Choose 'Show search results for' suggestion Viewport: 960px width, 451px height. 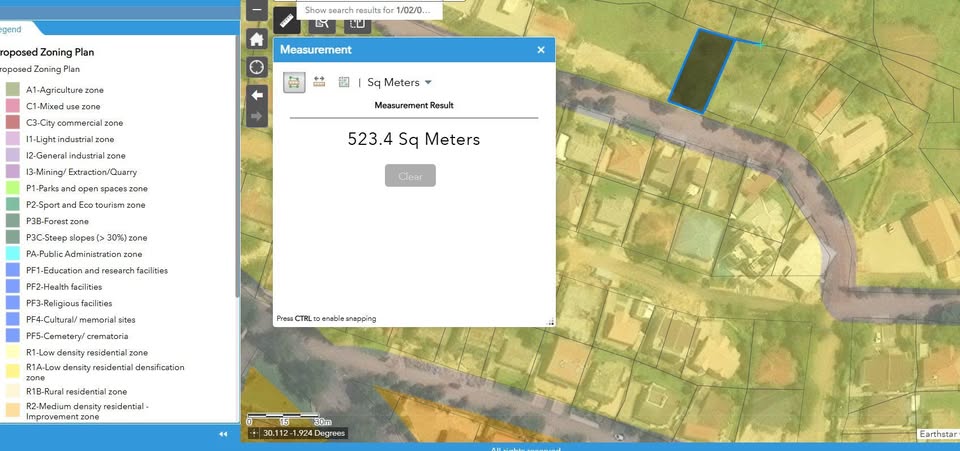(x=368, y=10)
